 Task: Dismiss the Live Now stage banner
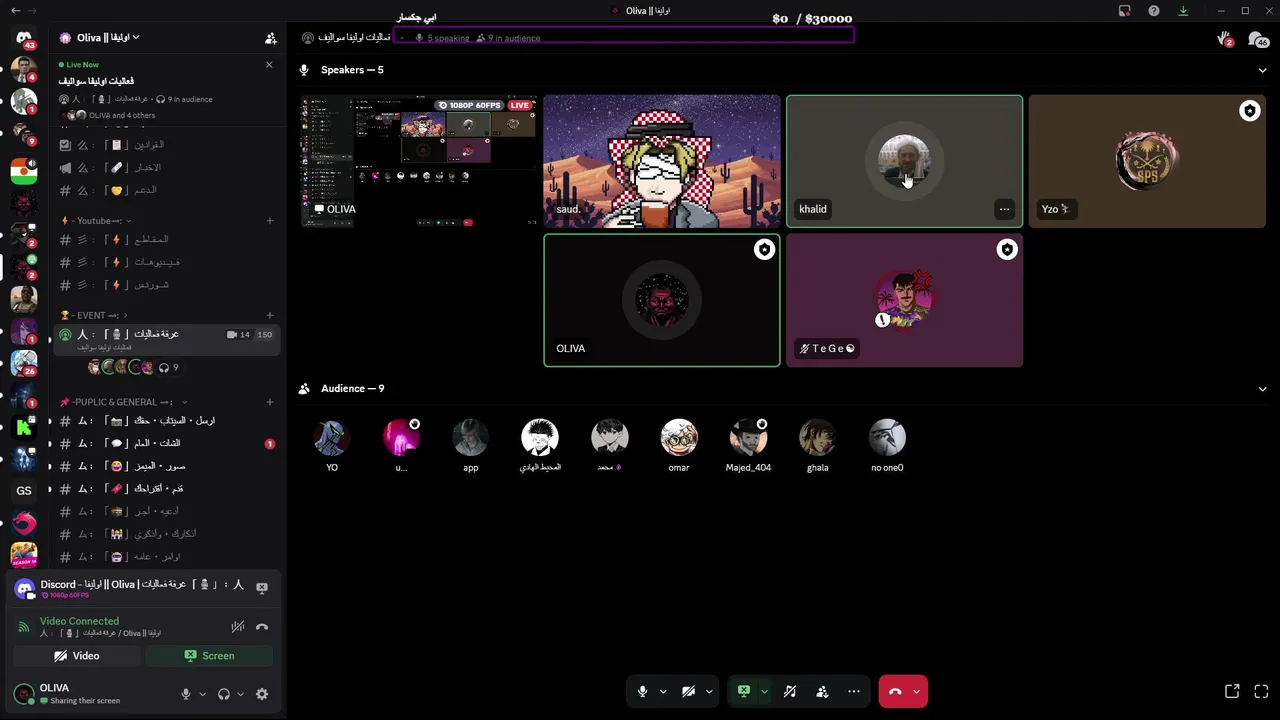pos(269,65)
